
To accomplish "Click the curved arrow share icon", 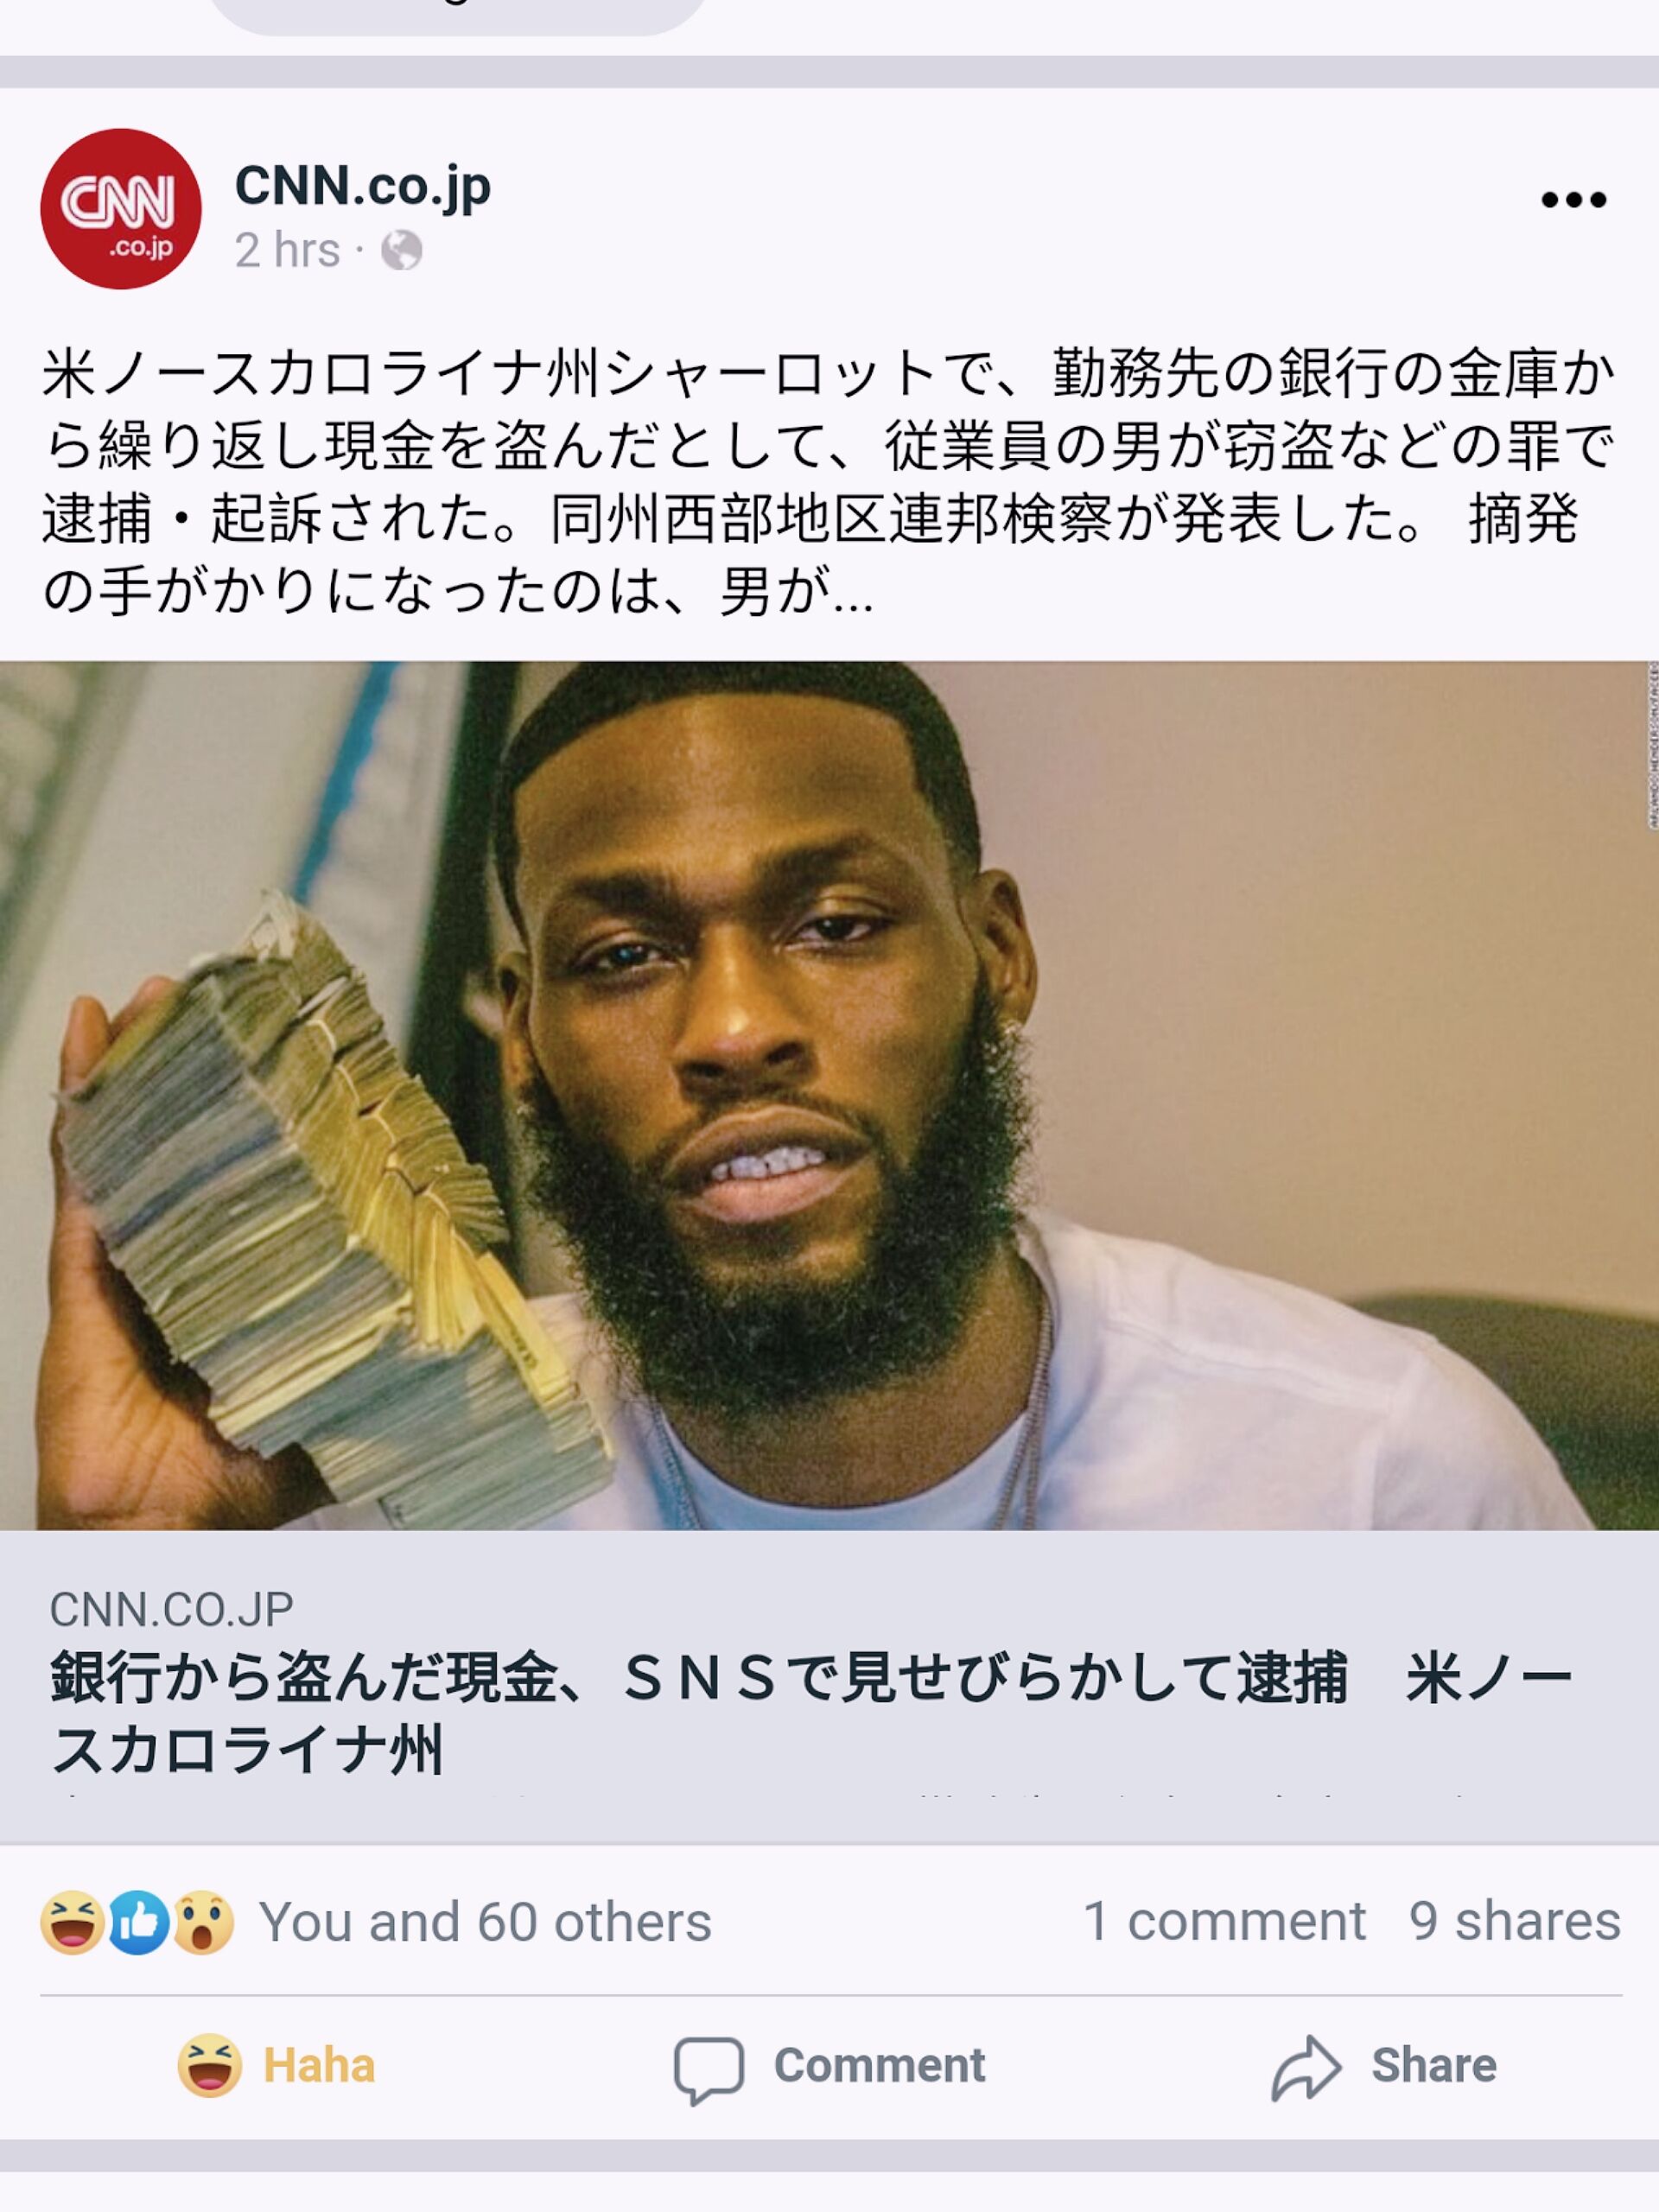I will point(1306,2067).
